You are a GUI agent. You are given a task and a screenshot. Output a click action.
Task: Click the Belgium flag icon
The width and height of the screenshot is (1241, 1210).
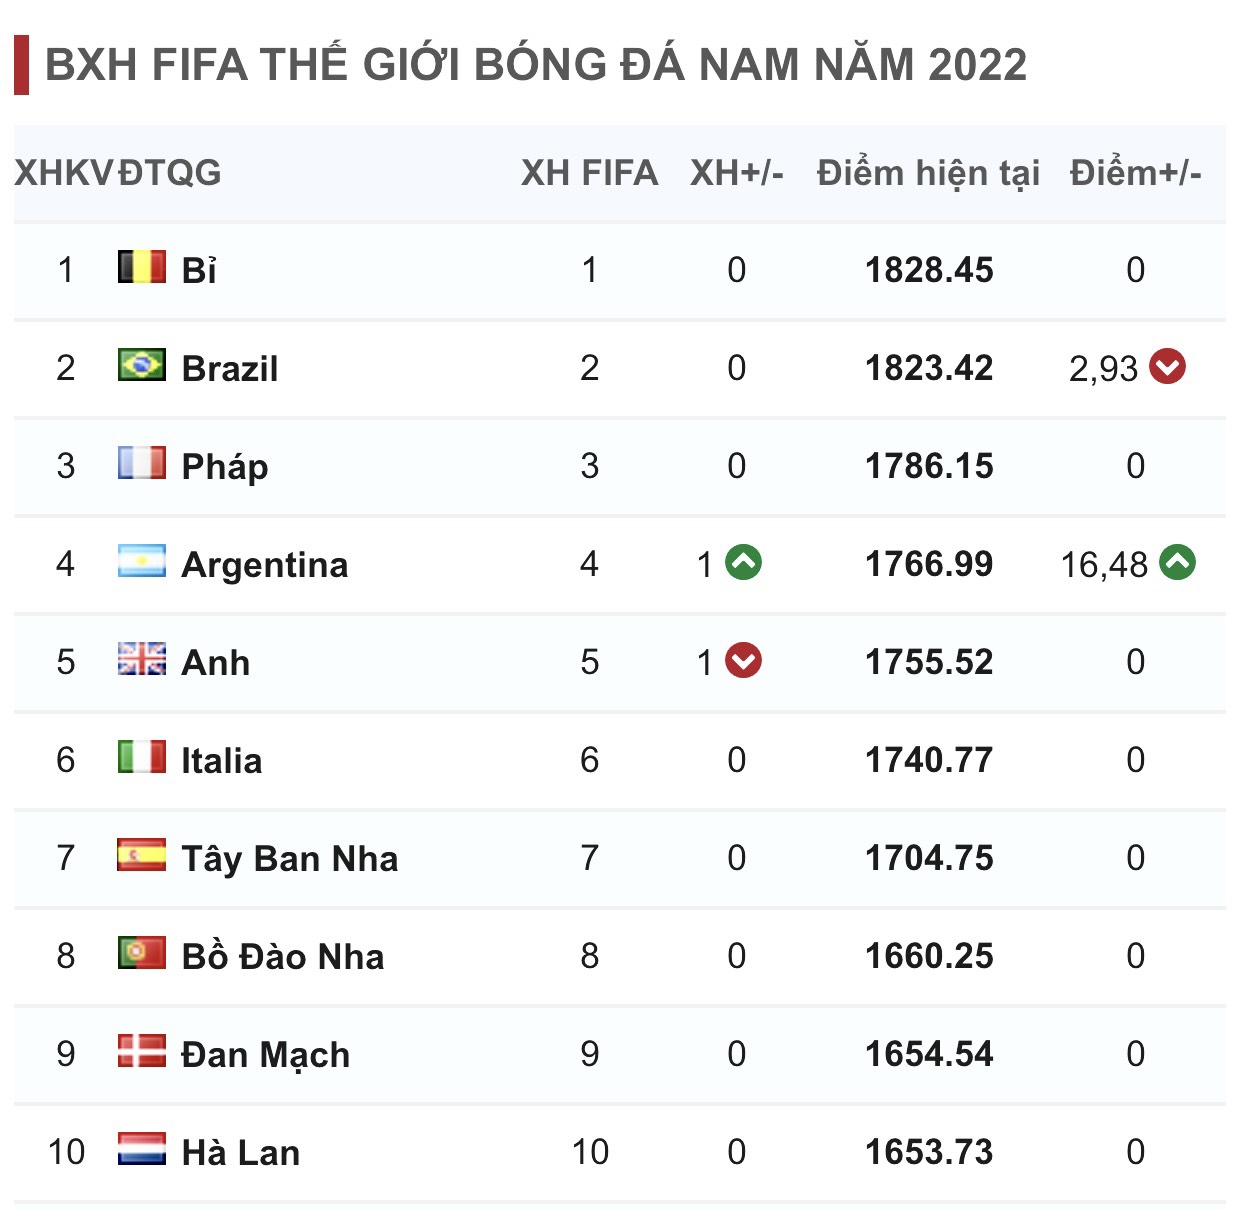click(x=142, y=267)
